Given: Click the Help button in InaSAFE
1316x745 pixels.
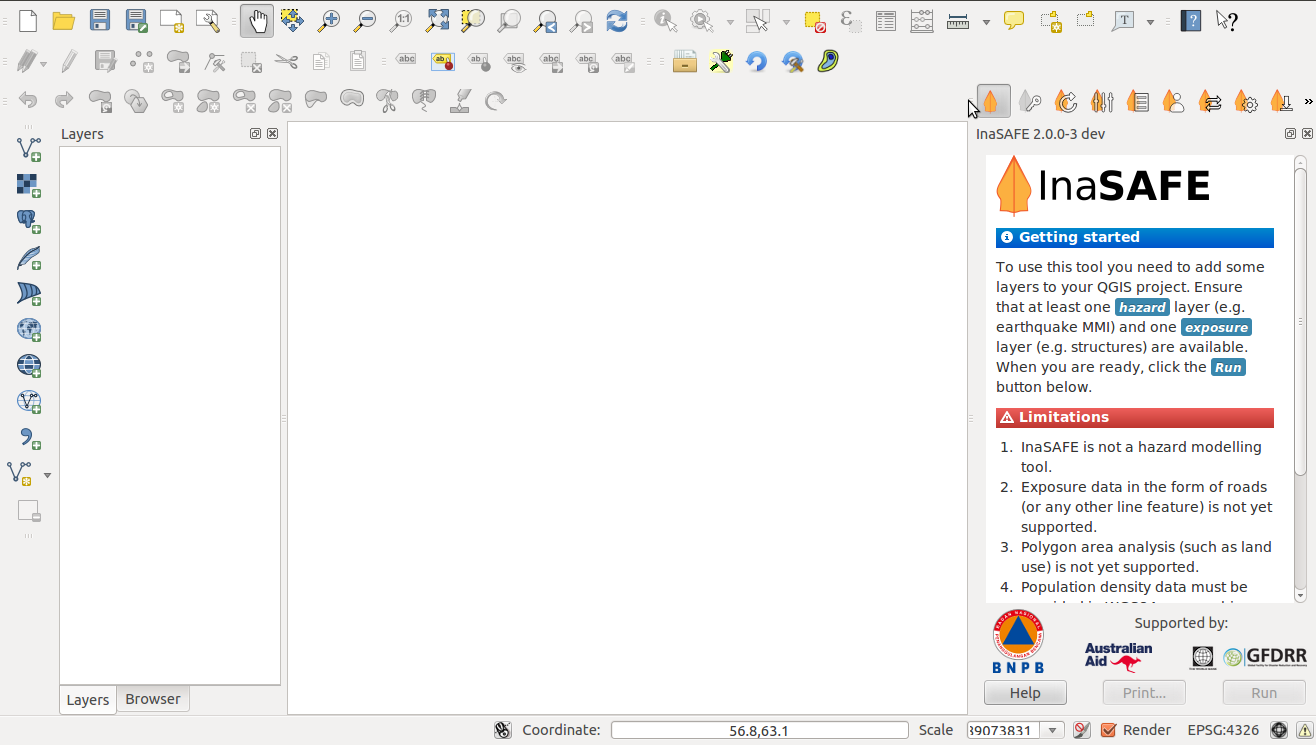Looking at the screenshot, I should coord(1025,693).
